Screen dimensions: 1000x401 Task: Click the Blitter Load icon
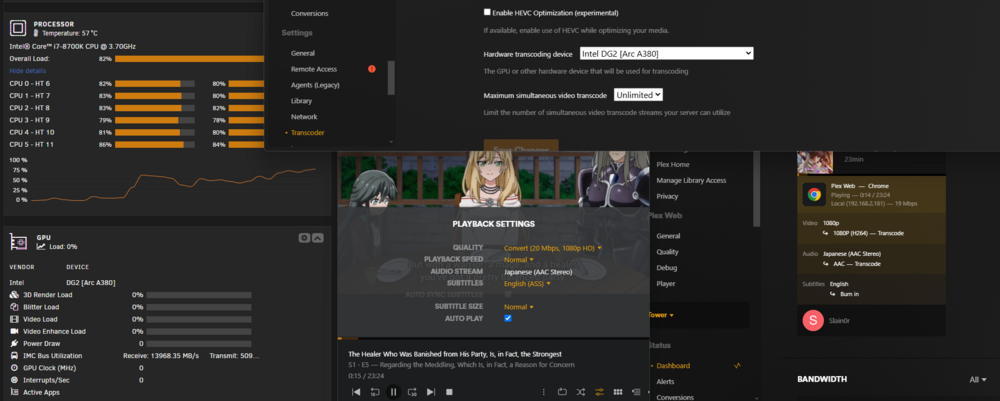(14, 307)
